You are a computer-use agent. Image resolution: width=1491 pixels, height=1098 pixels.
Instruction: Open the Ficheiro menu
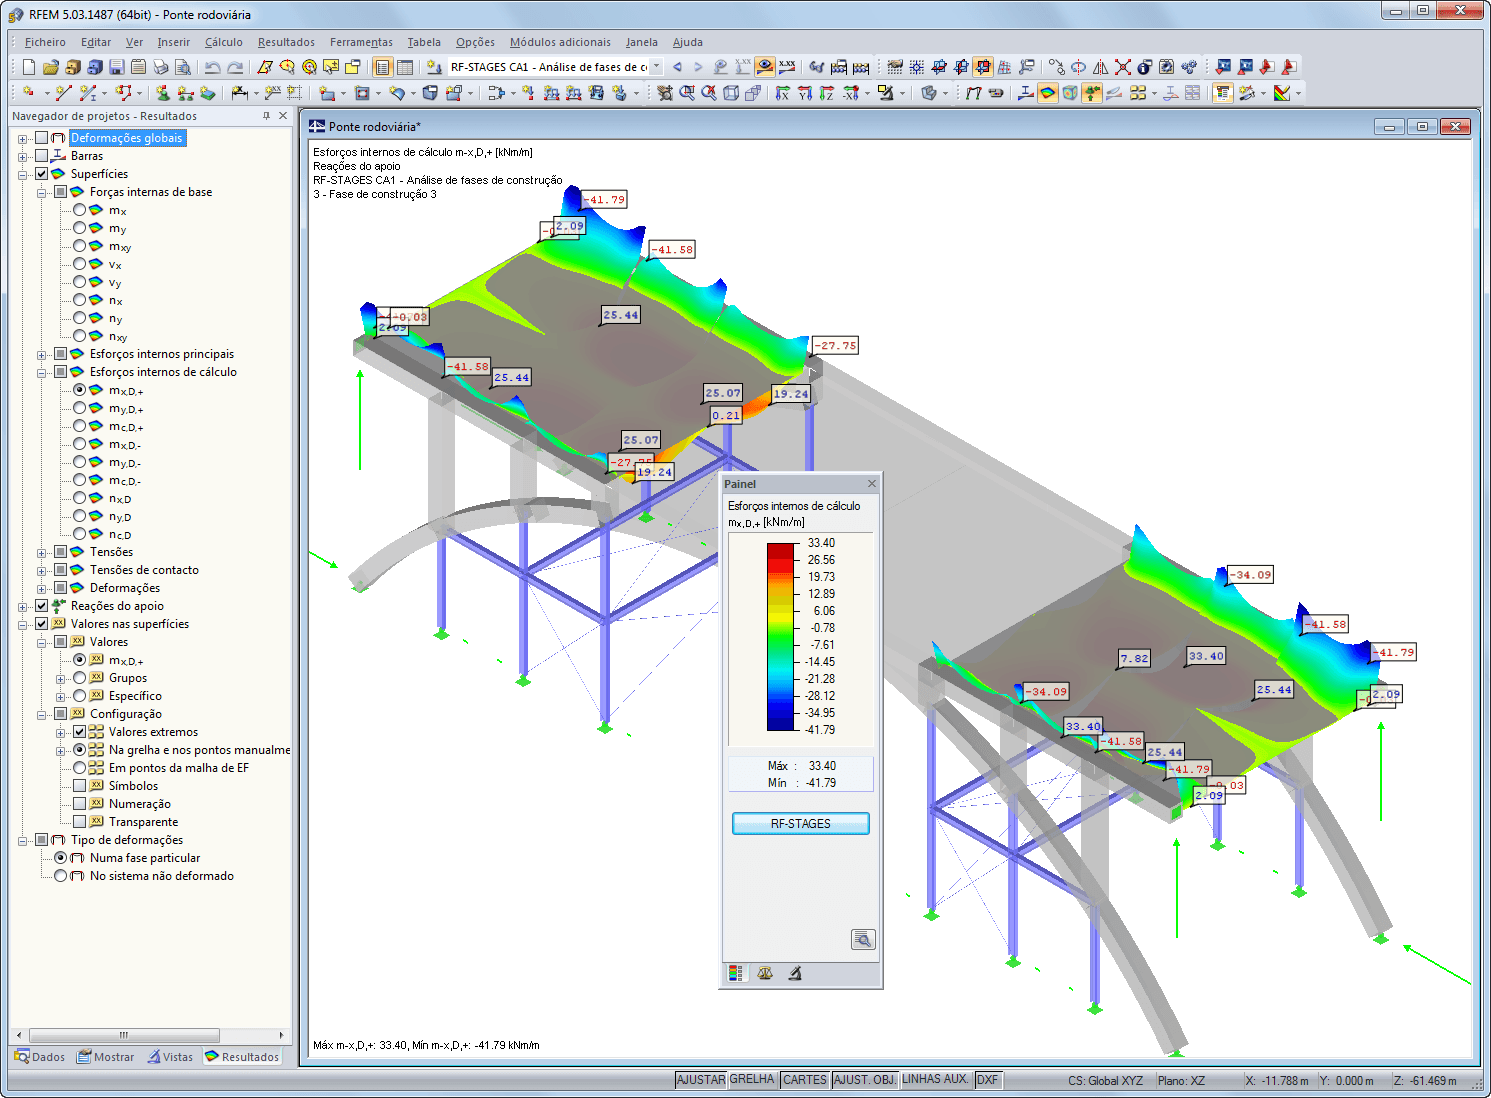coord(45,42)
